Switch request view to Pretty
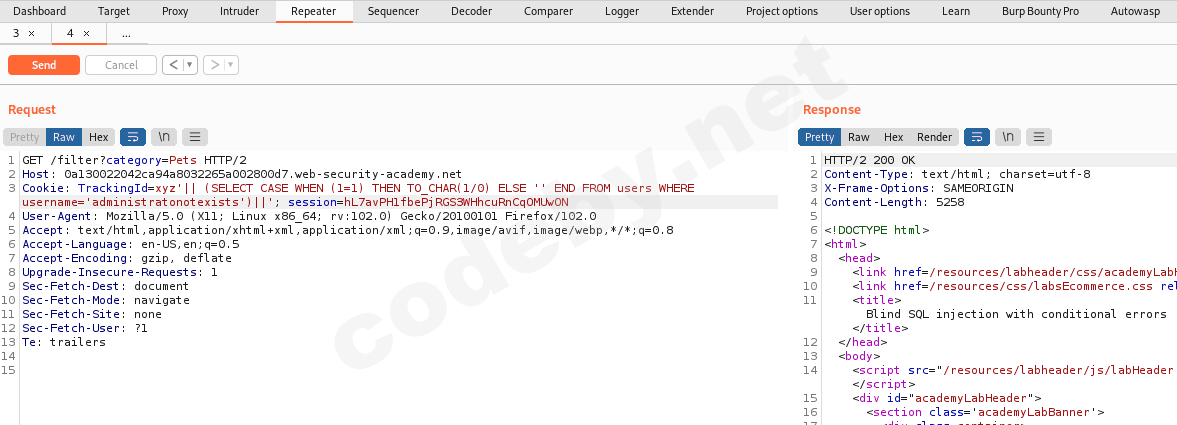The height and width of the screenshot is (425, 1177). coord(25,137)
